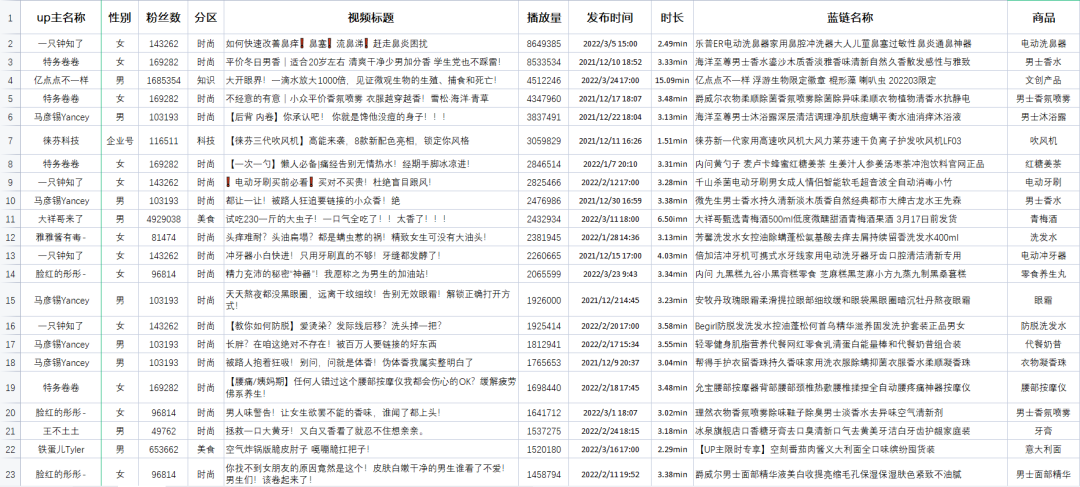
Task: Click cell '王不土土' in name column
Action: coord(61,431)
